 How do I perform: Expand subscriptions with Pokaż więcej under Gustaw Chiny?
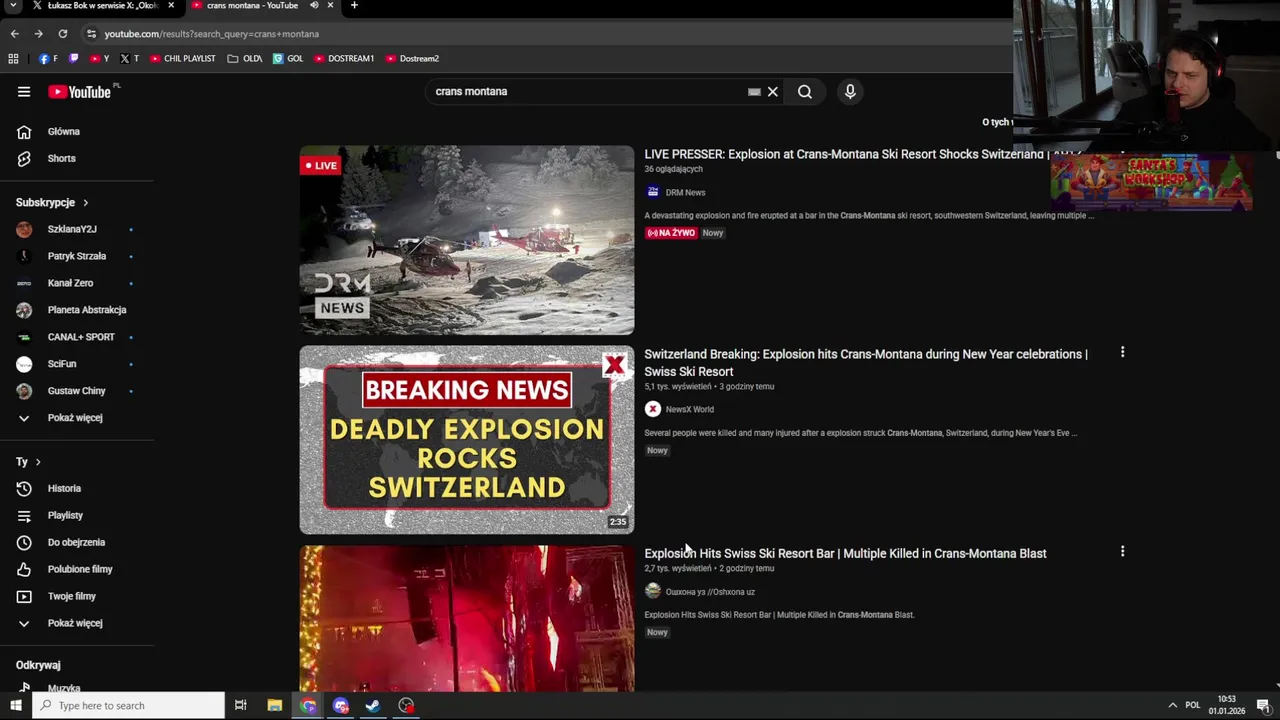click(77, 418)
